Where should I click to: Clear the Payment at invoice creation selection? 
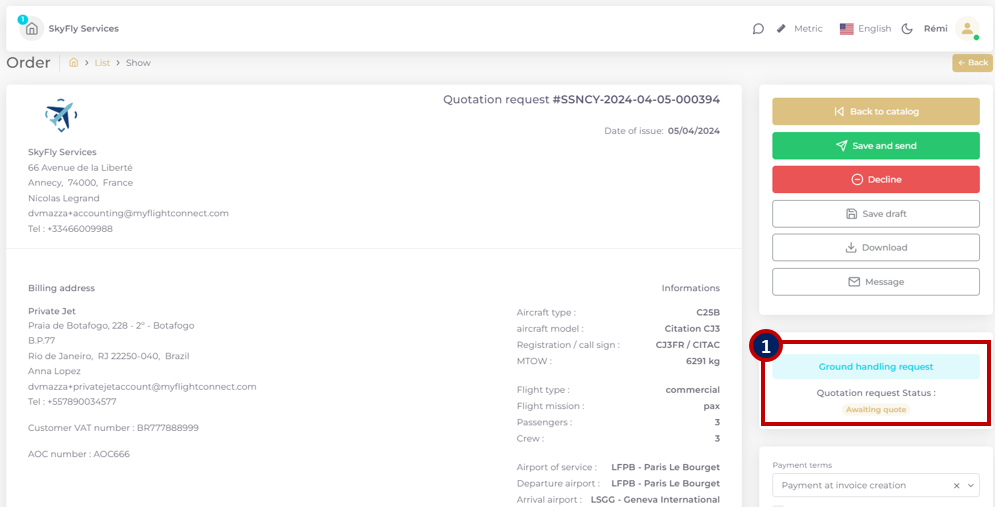(x=956, y=486)
